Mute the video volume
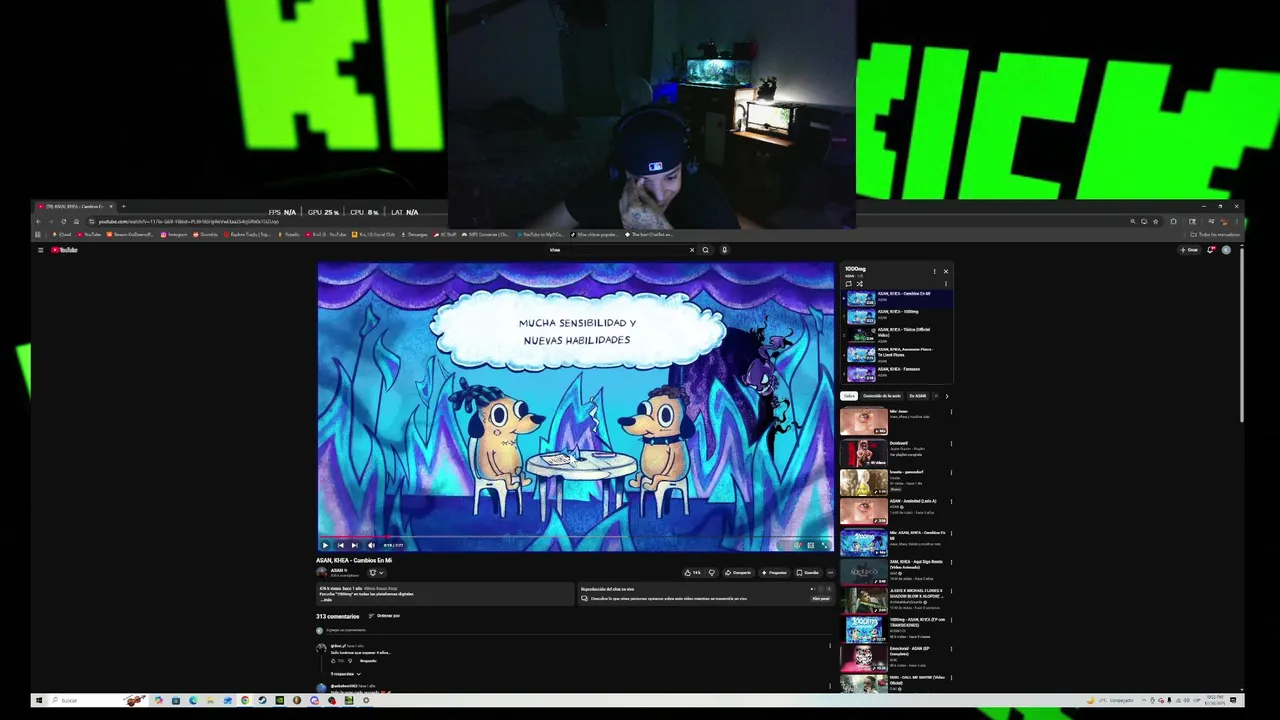Image resolution: width=1280 pixels, height=720 pixels. click(x=371, y=545)
